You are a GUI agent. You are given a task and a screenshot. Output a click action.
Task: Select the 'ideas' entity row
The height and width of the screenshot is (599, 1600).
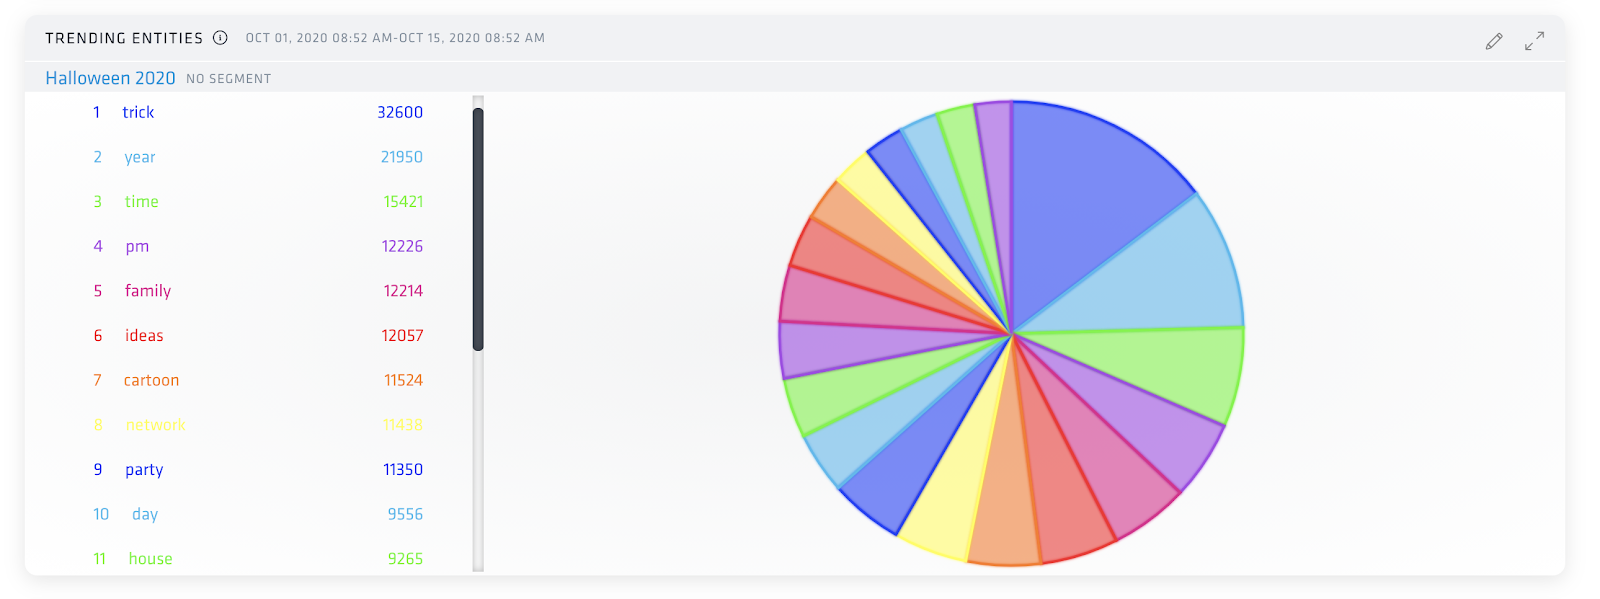coord(144,336)
